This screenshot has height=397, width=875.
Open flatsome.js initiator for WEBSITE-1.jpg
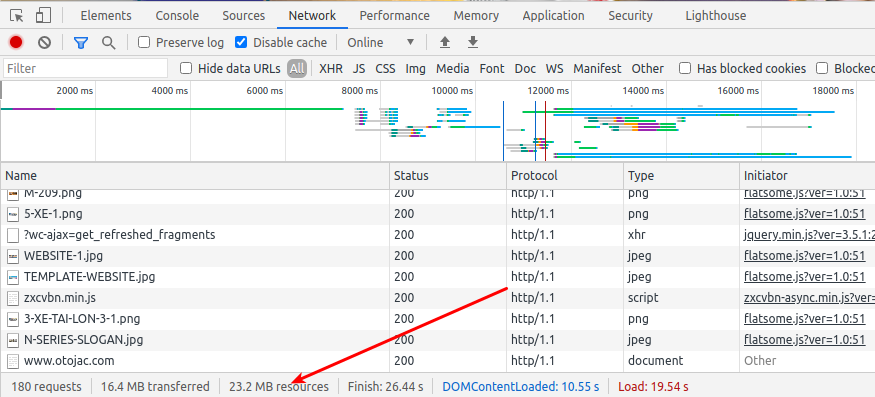tap(804, 256)
